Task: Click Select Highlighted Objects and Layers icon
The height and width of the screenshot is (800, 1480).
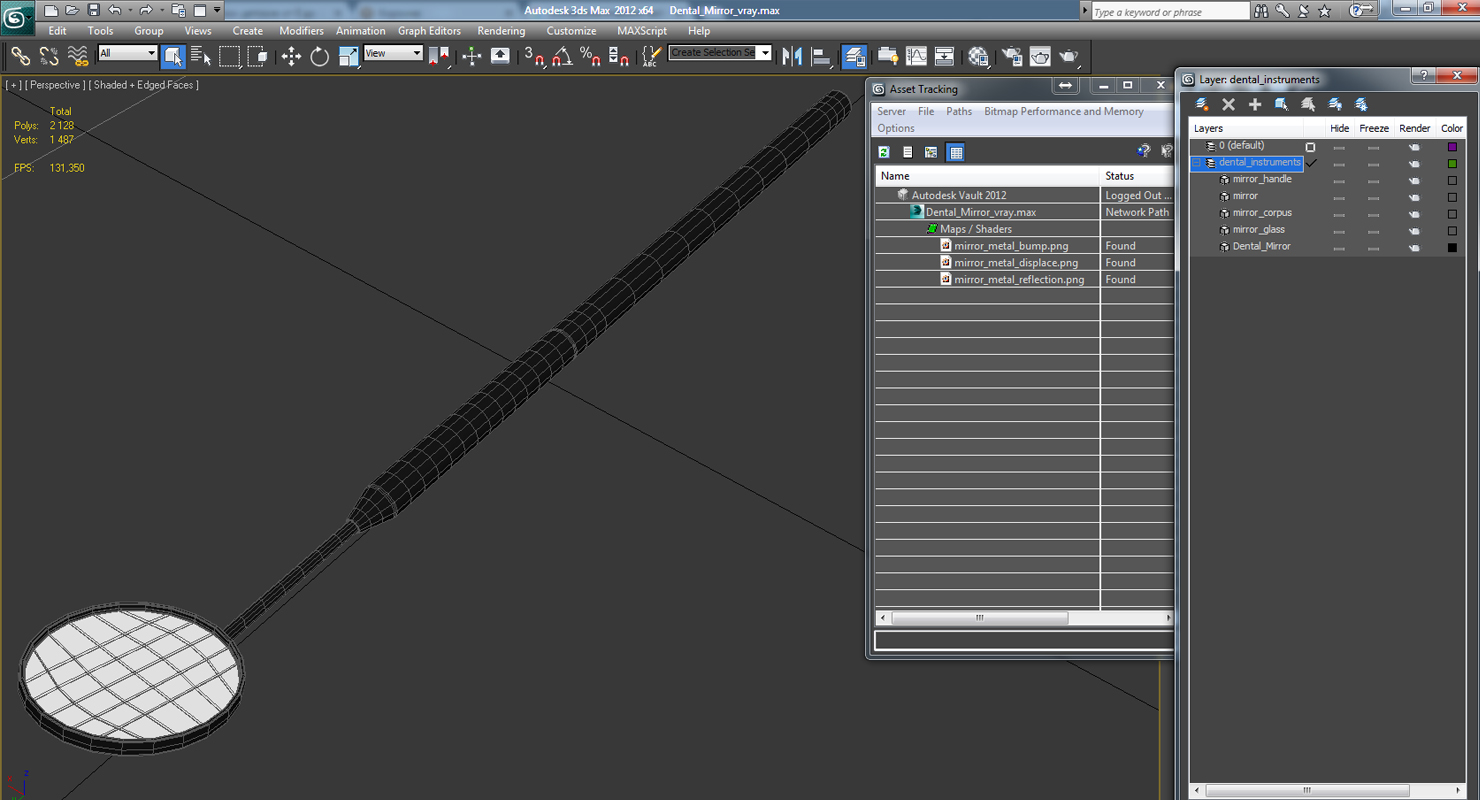Action: 1281,104
